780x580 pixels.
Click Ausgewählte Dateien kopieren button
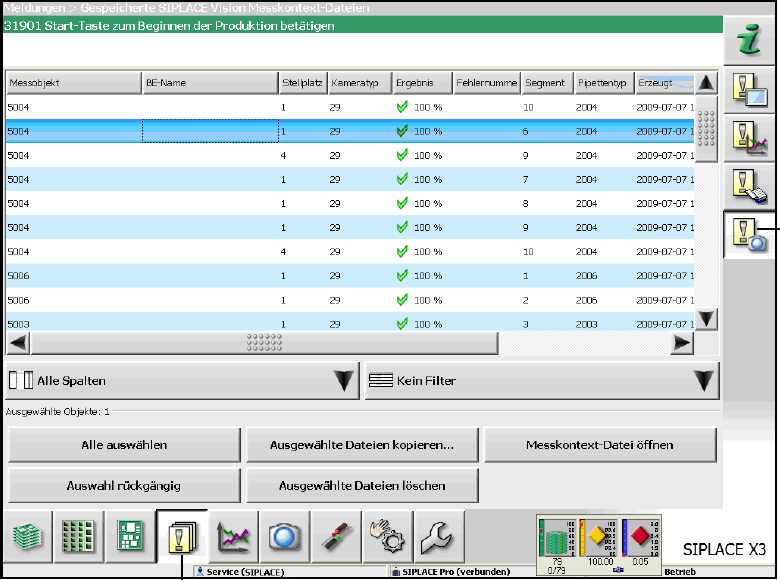click(x=362, y=445)
